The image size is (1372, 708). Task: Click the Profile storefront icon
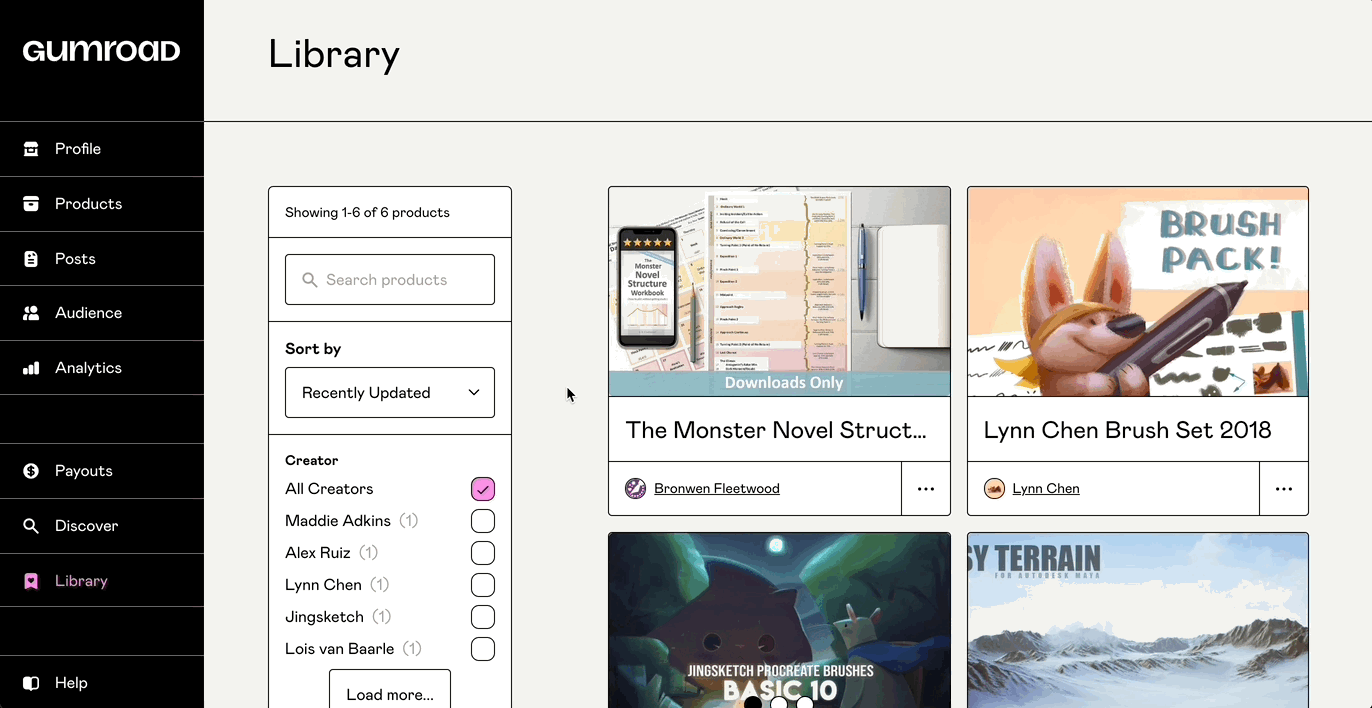tap(31, 149)
